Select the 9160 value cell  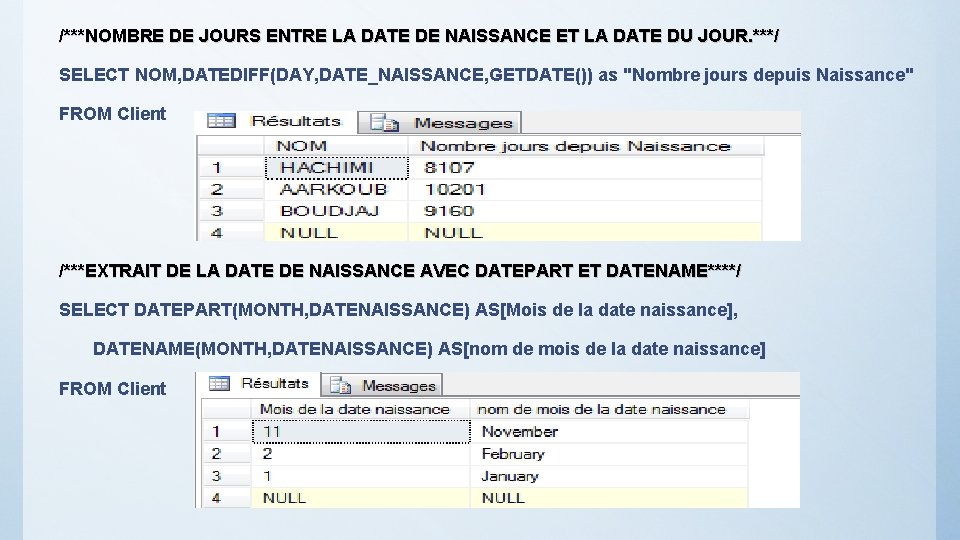pos(585,211)
